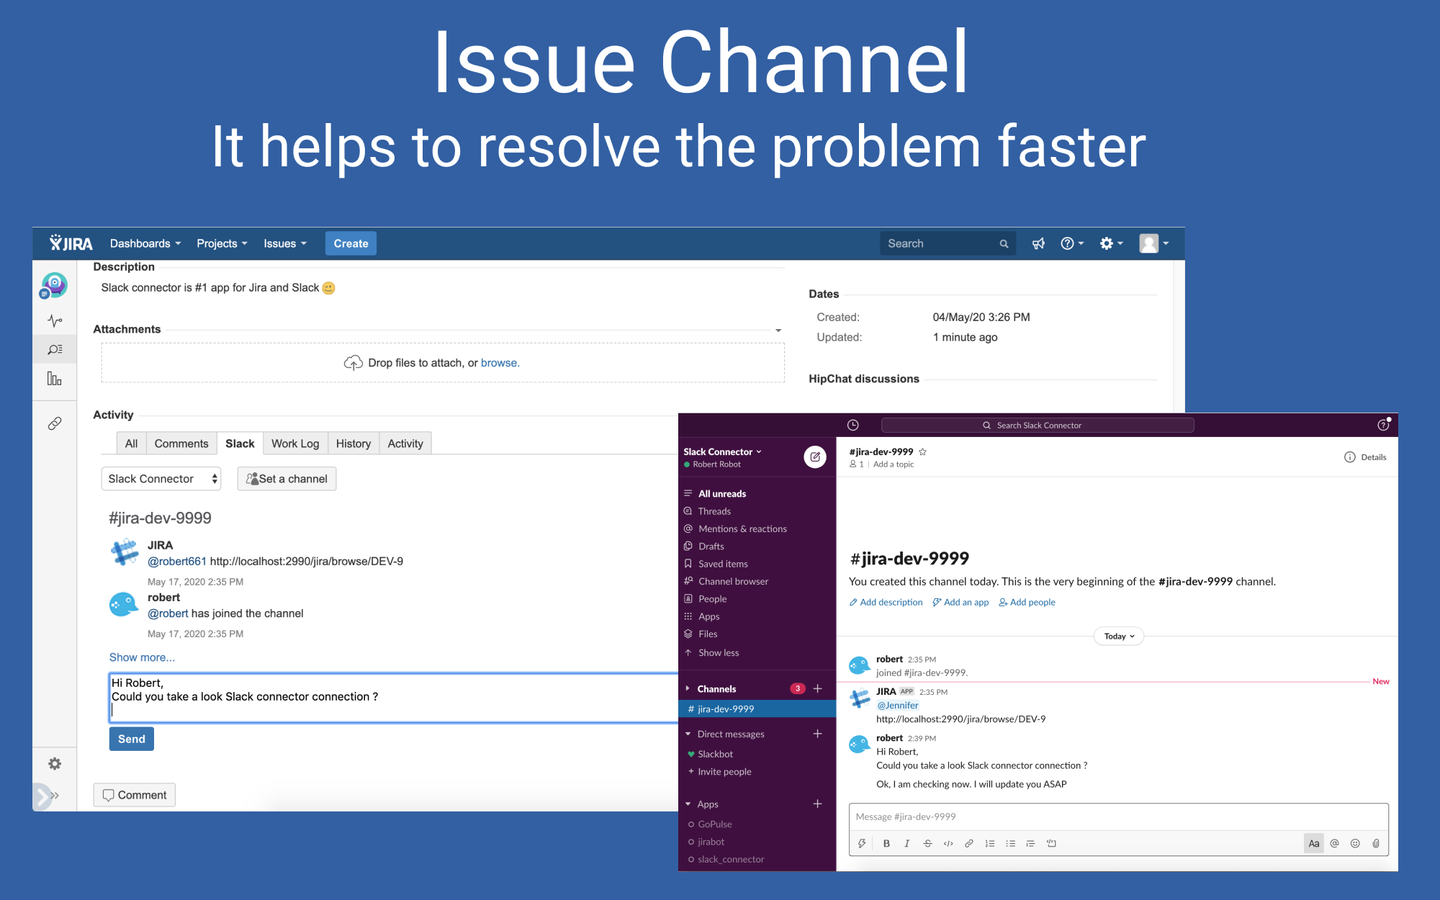Viewport: 1440px width, 900px height.
Task: Expand the Jira sidebar with double chevron
Action: click(53, 795)
